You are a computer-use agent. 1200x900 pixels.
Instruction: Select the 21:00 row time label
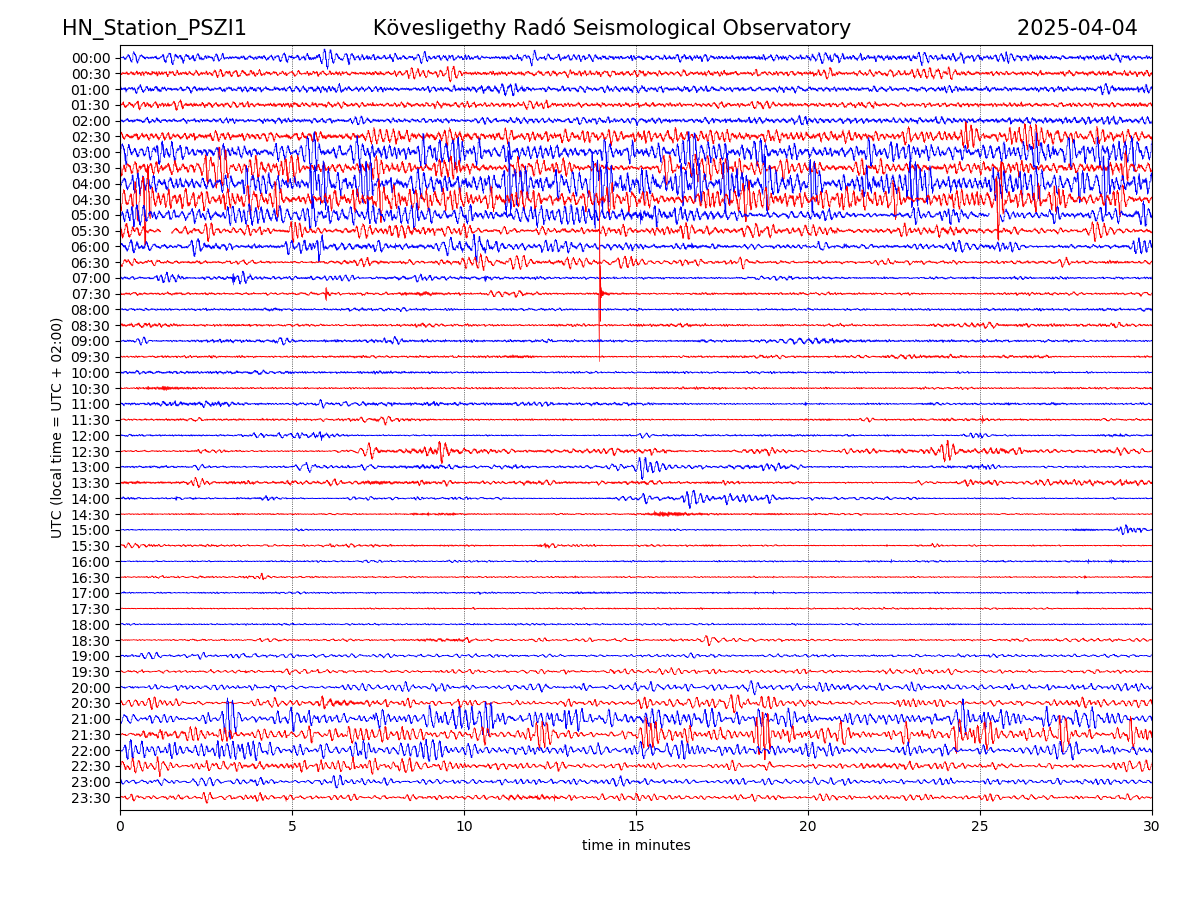[x=91, y=719]
